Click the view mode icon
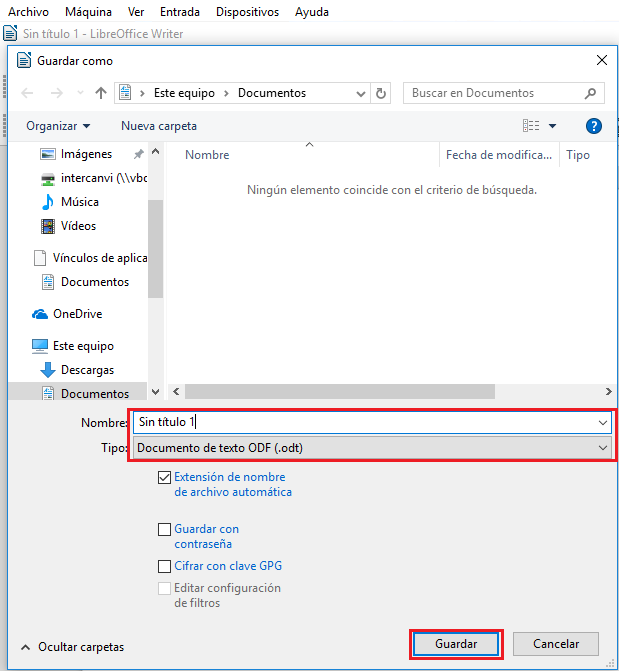The width and height of the screenshot is (619, 671). coord(531,126)
